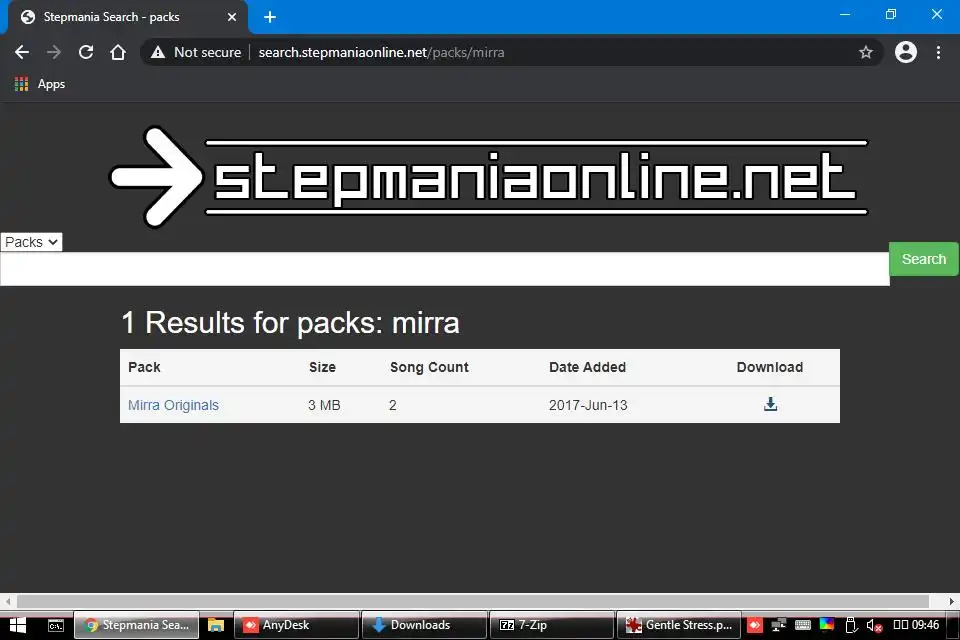
Task: Click the search text input field
Action: tap(444, 269)
